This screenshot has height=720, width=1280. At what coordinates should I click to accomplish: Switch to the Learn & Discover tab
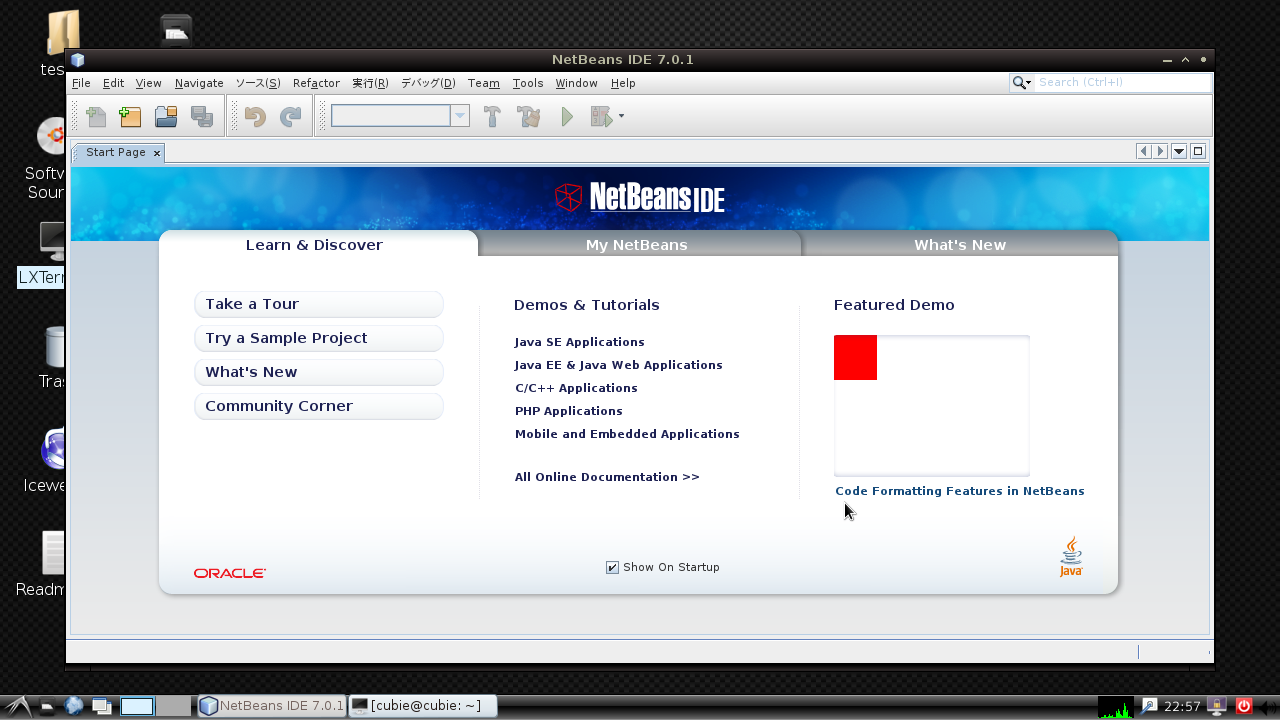click(318, 244)
